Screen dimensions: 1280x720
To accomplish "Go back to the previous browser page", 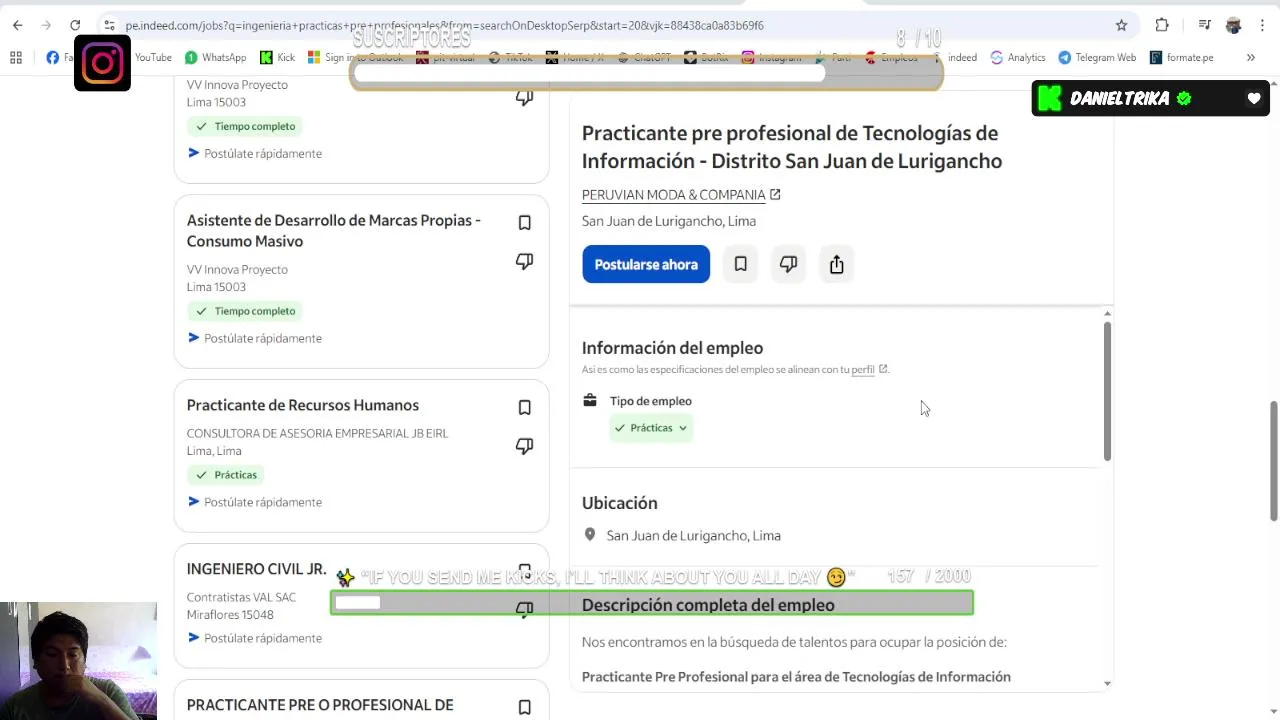I will pyautogui.click(x=17, y=25).
